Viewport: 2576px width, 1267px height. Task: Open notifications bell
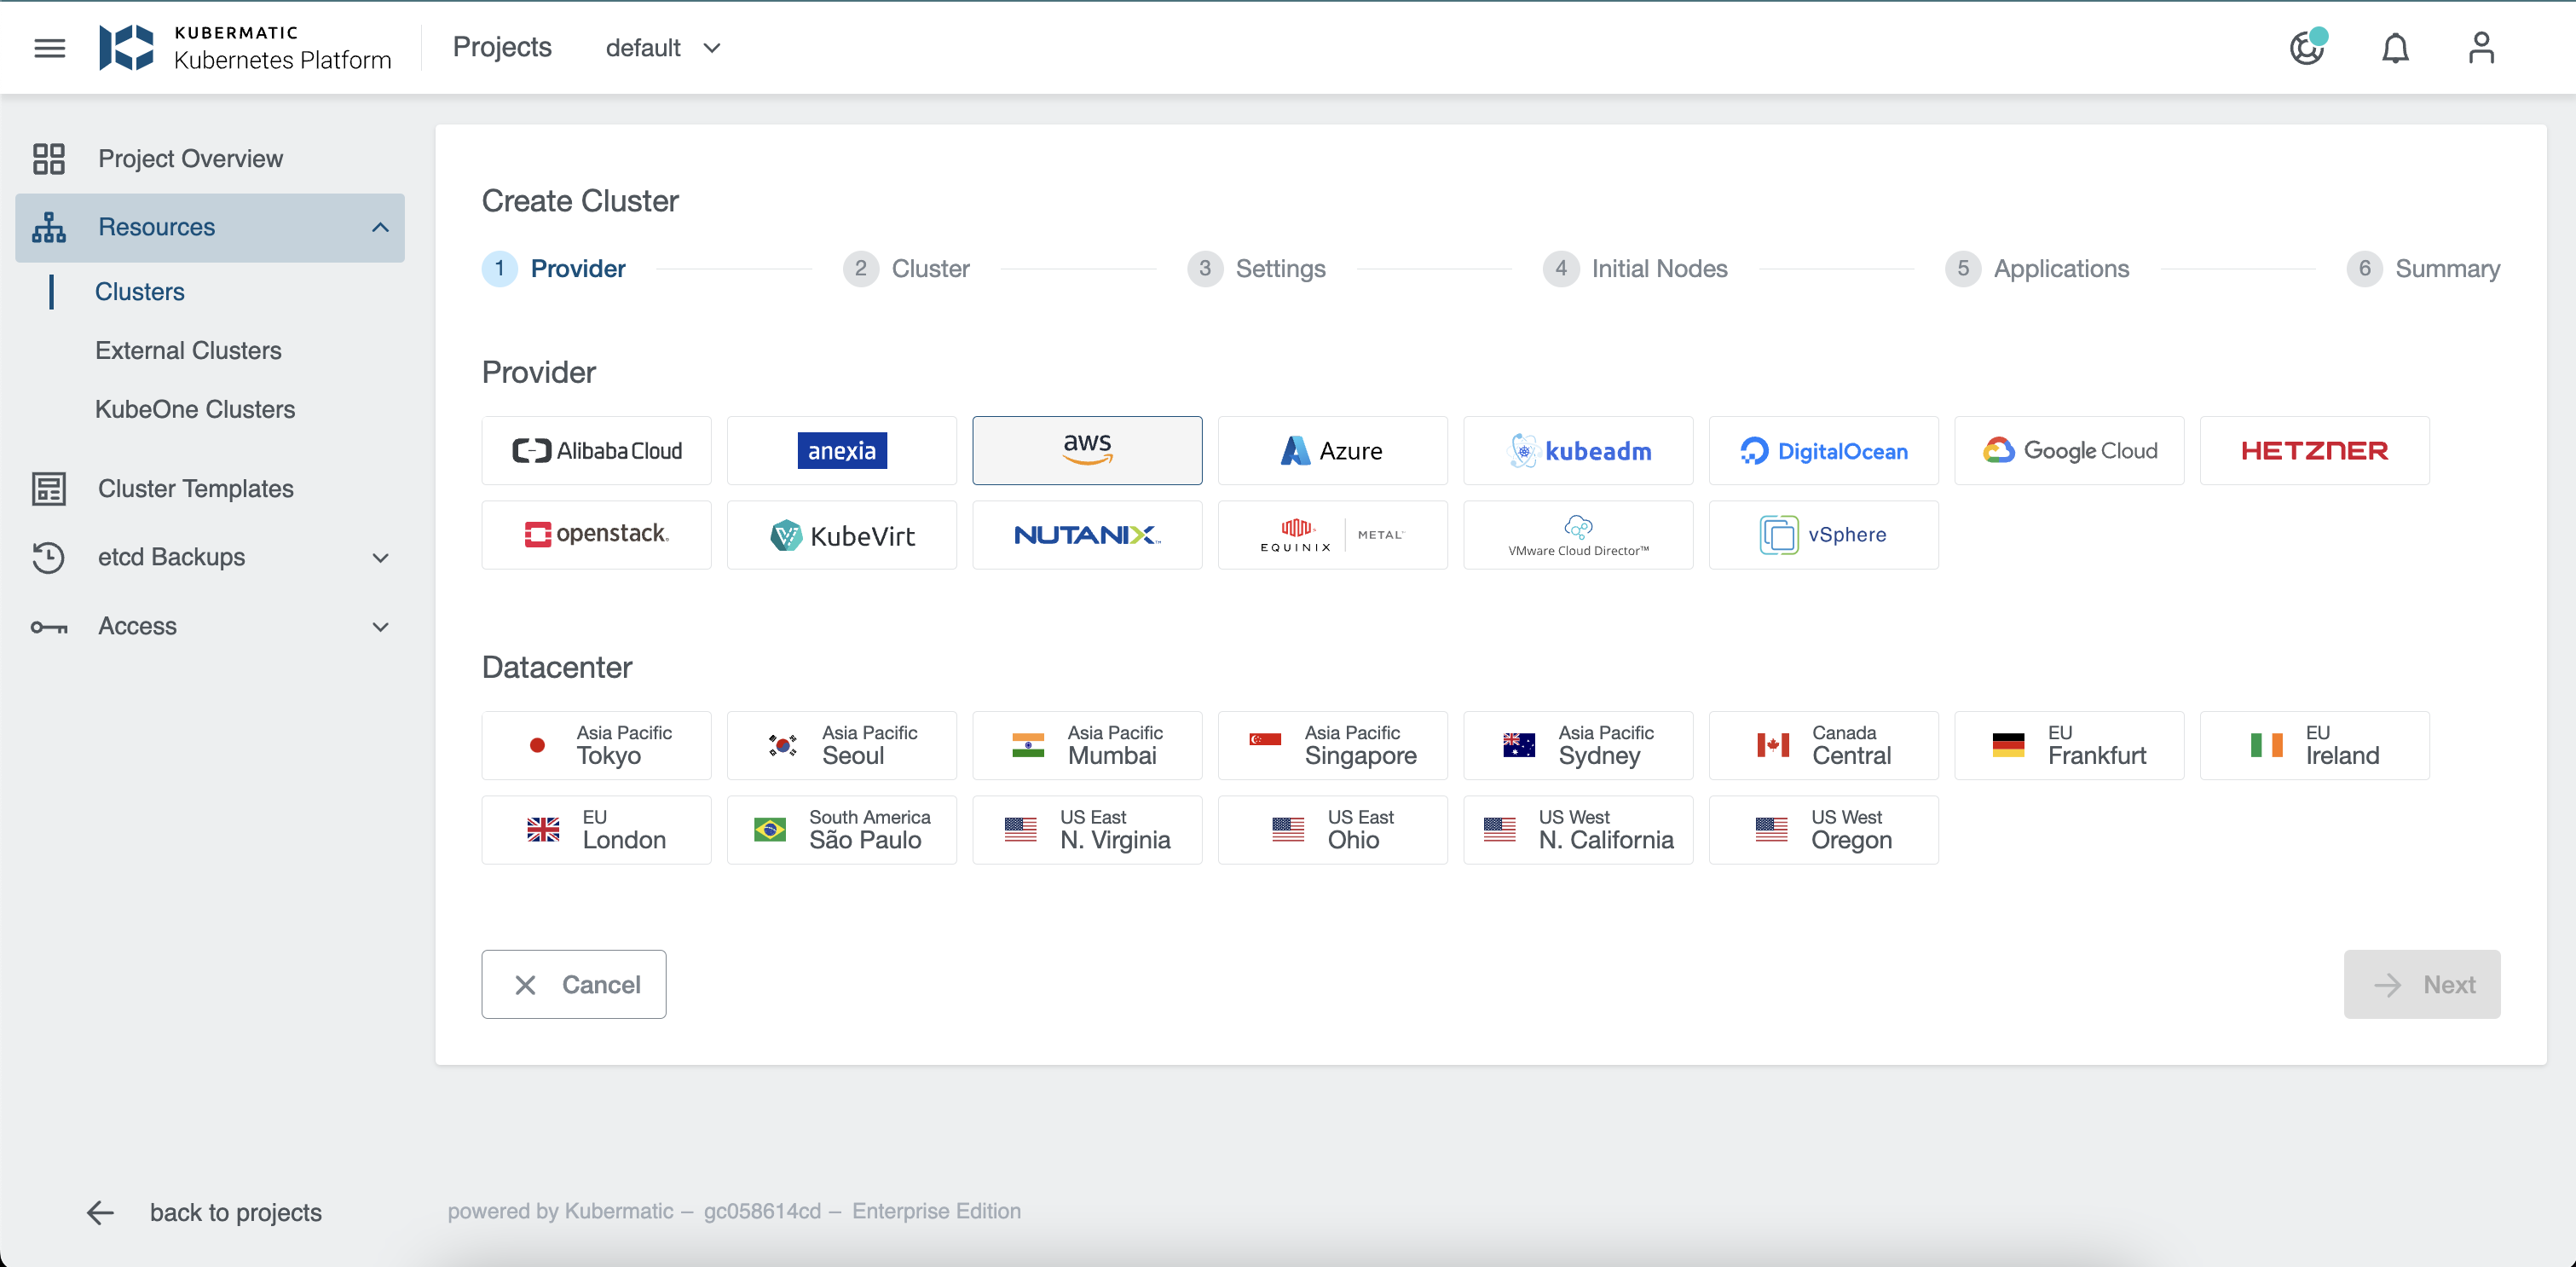[x=2395, y=47]
